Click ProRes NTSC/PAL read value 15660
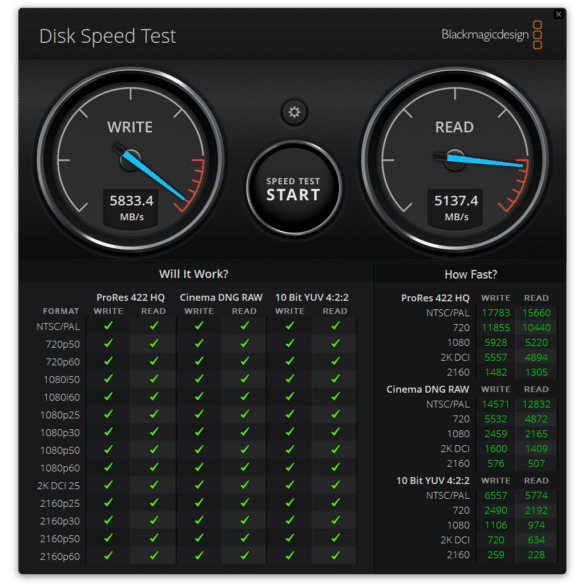This screenshot has height=585, width=585. point(536,313)
